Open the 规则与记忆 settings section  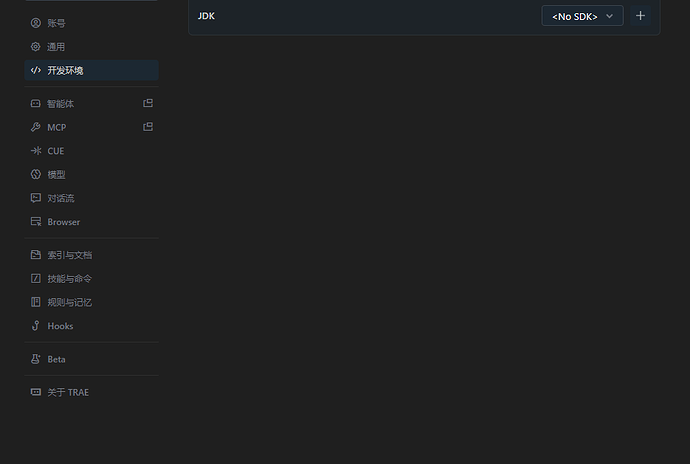pyautogui.click(x=92, y=302)
